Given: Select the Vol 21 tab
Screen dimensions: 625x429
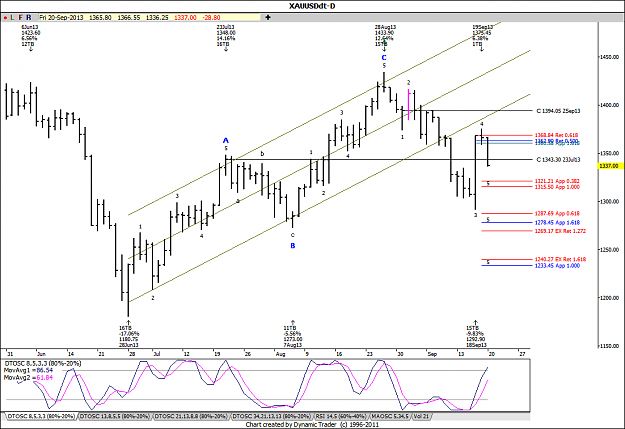Looking at the screenshot, I should click(x=421, y=416).
